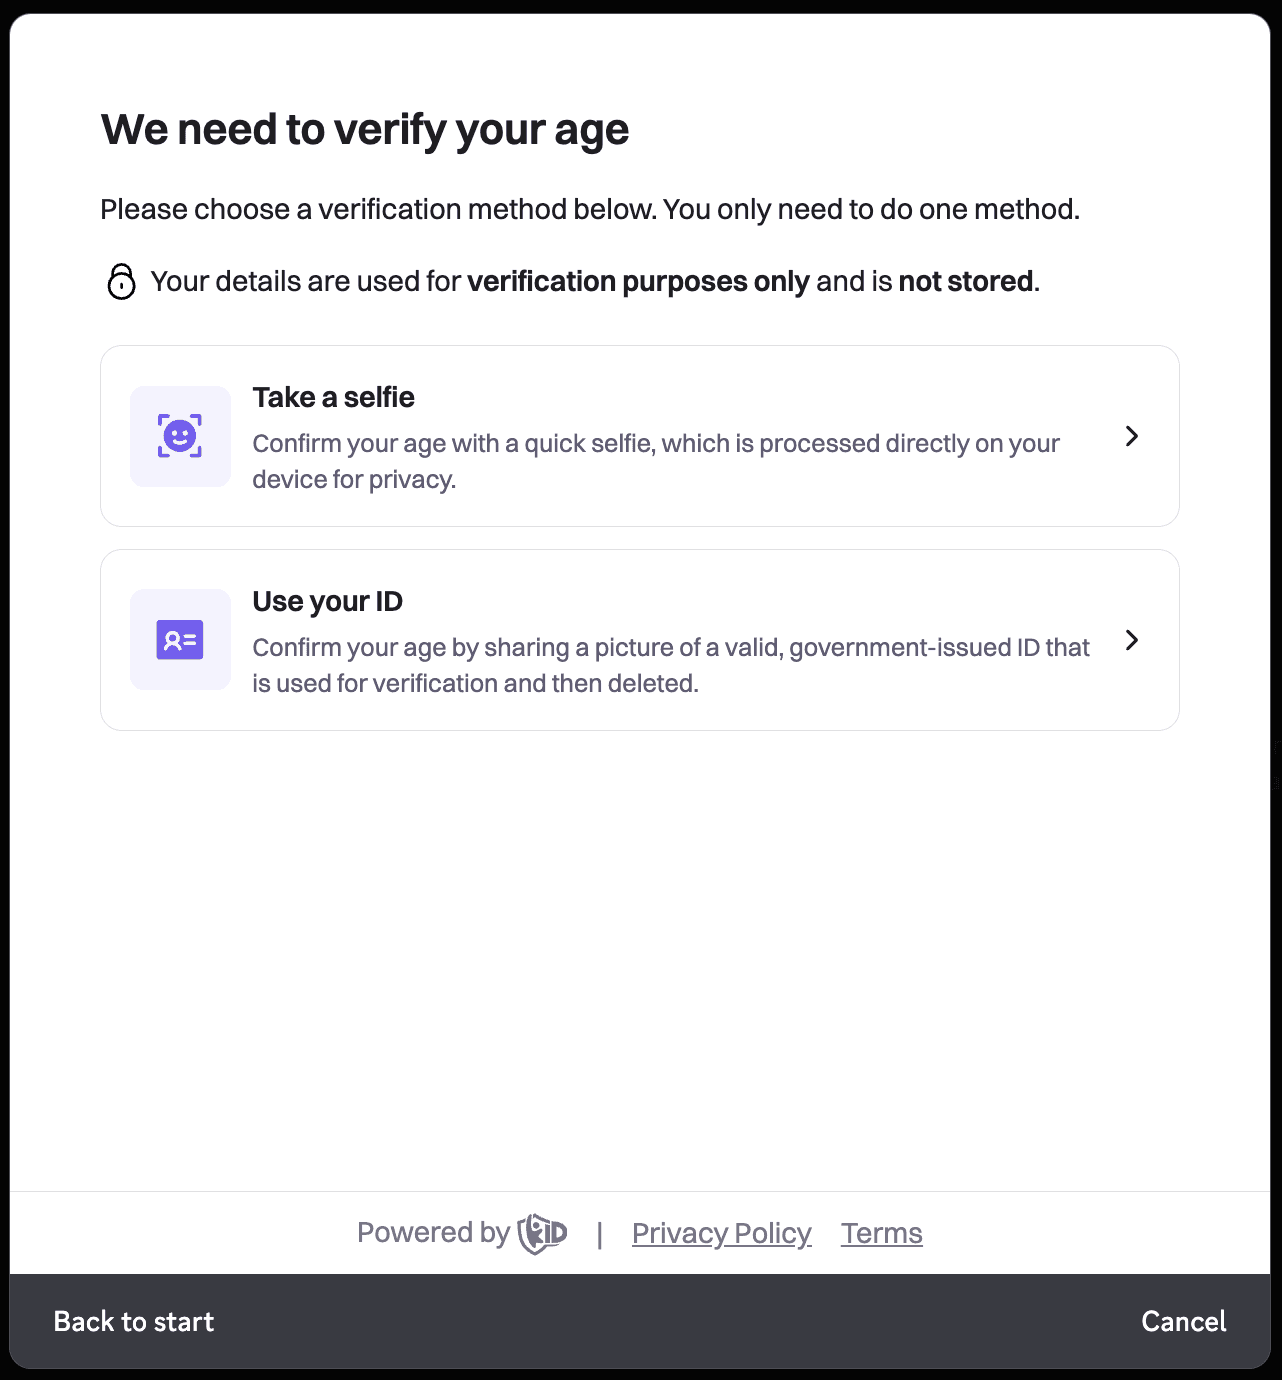Click the lock icon beside the privacy notice
This screenshot has height=1380, width=1282.
tap(120, 282)
